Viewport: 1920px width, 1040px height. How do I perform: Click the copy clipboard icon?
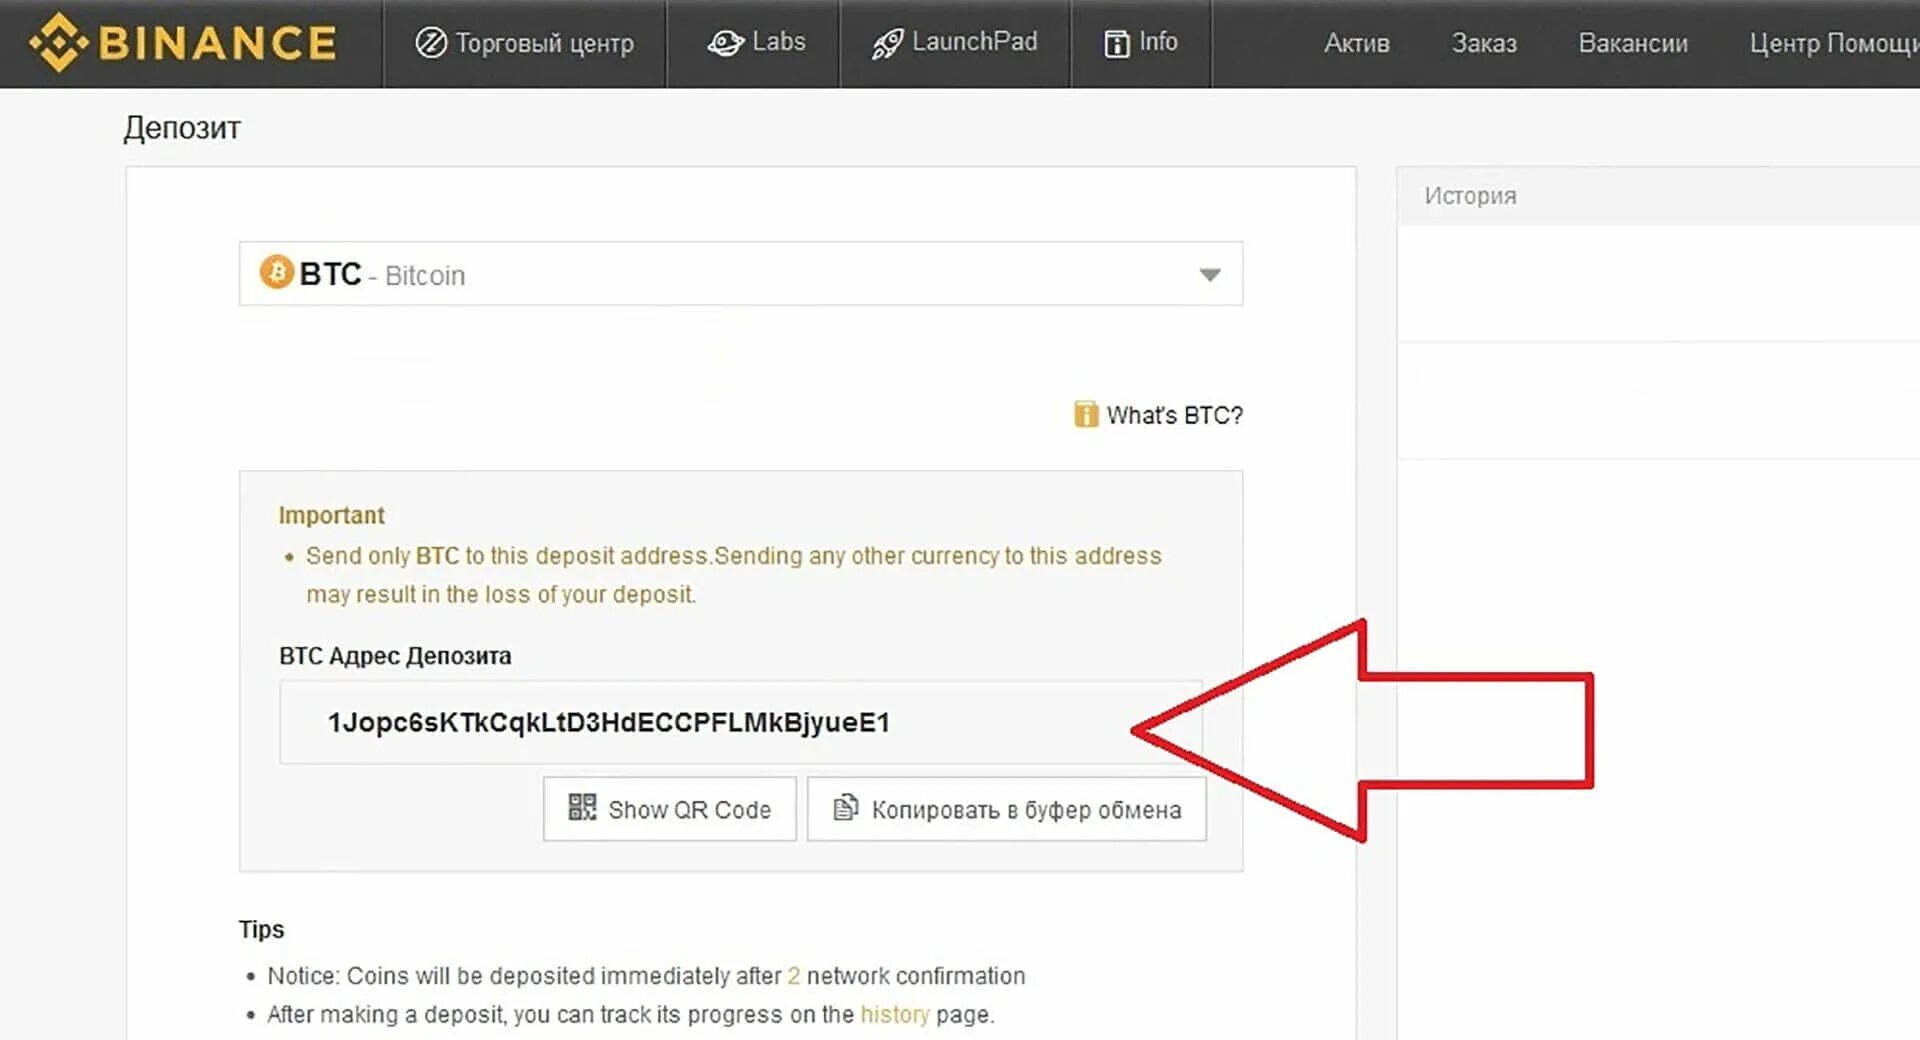pyautogui.click(x=846, y=807)
